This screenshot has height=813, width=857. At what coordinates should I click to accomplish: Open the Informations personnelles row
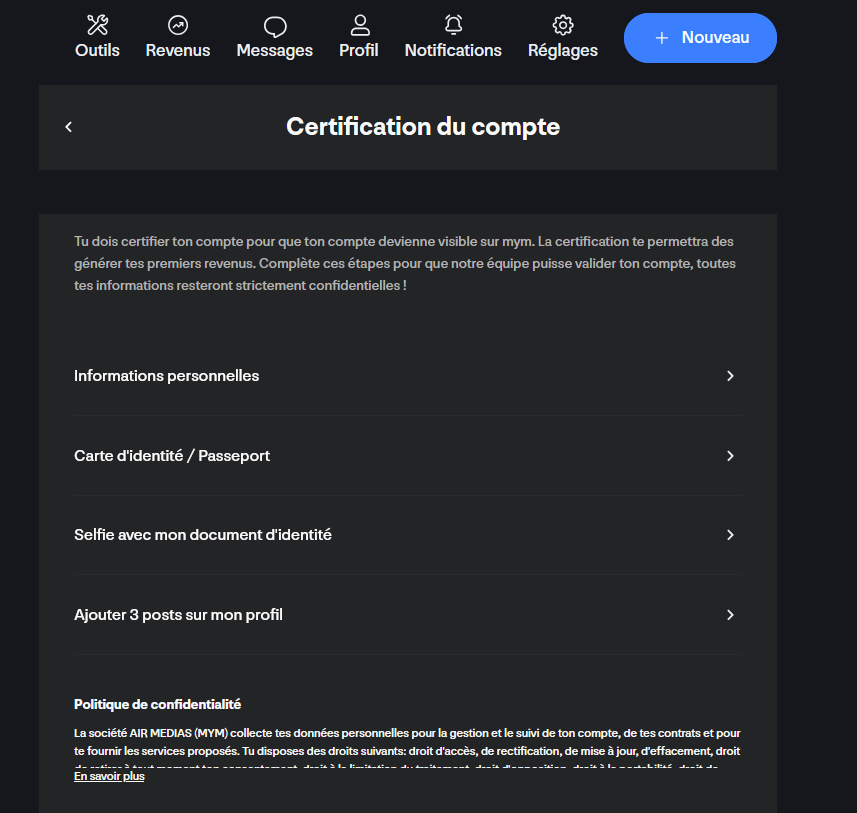pyautogui.click(x=166, y=376)
